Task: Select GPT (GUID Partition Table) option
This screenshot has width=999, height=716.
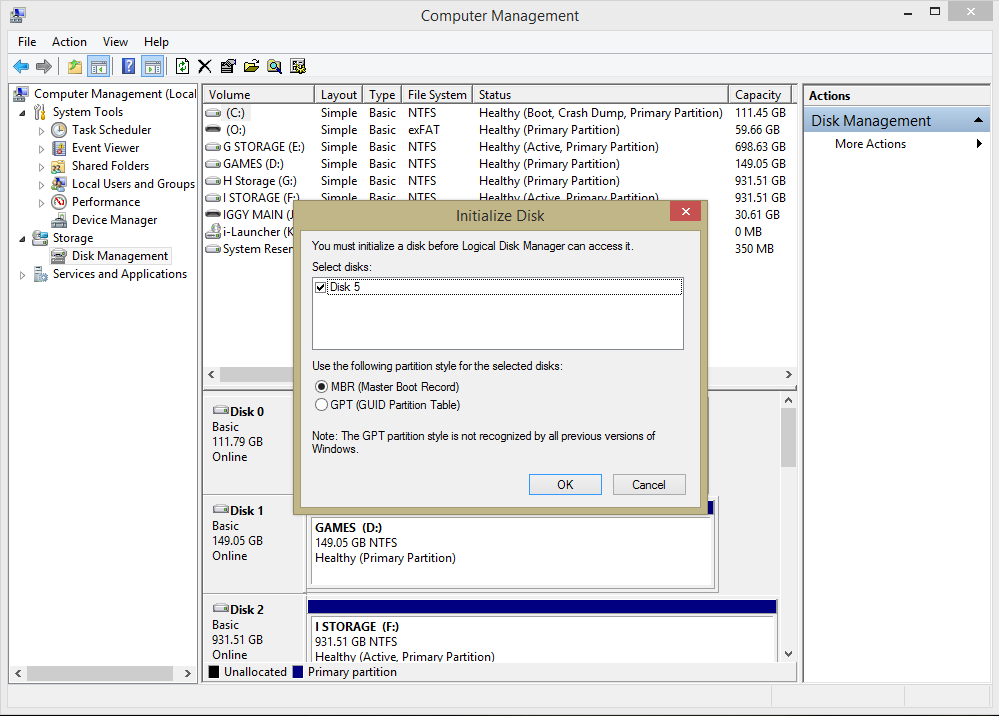Action: 321,405
